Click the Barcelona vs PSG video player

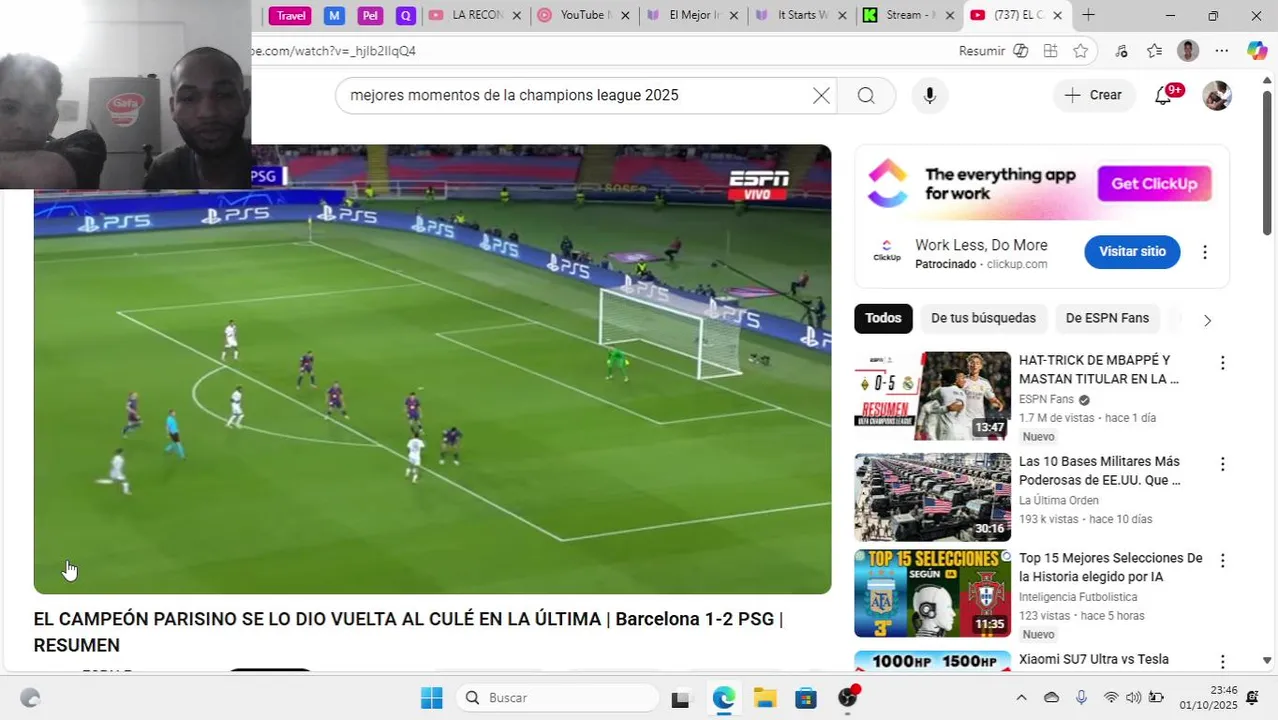tap(432, 369)
